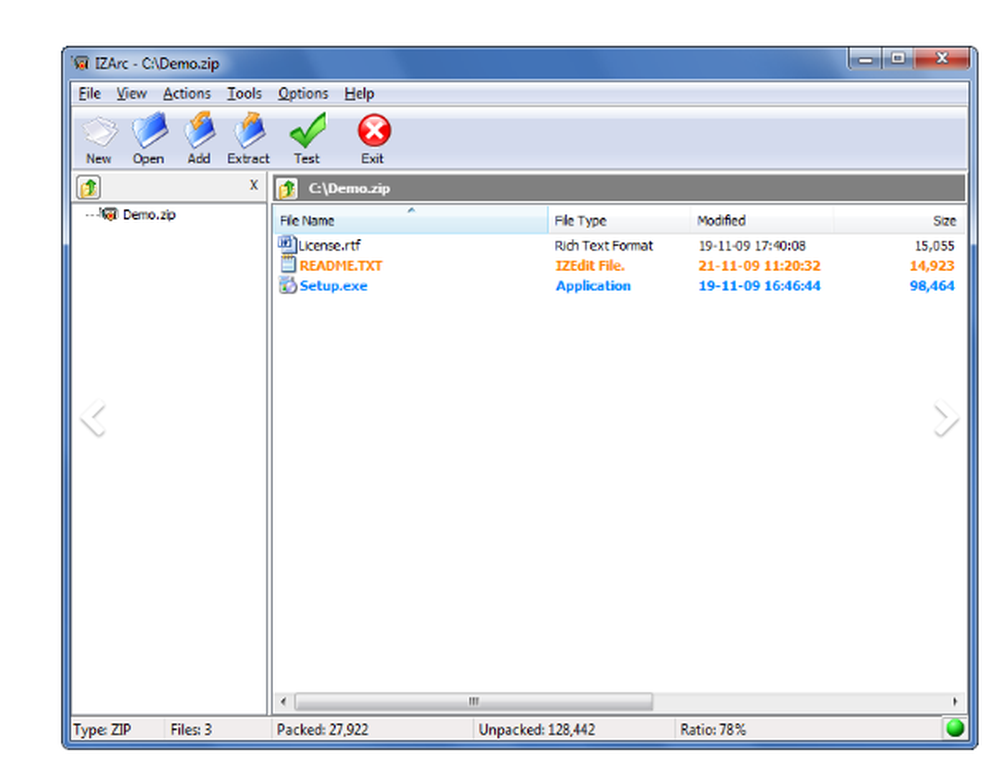Open the View menu

point(131,94)
